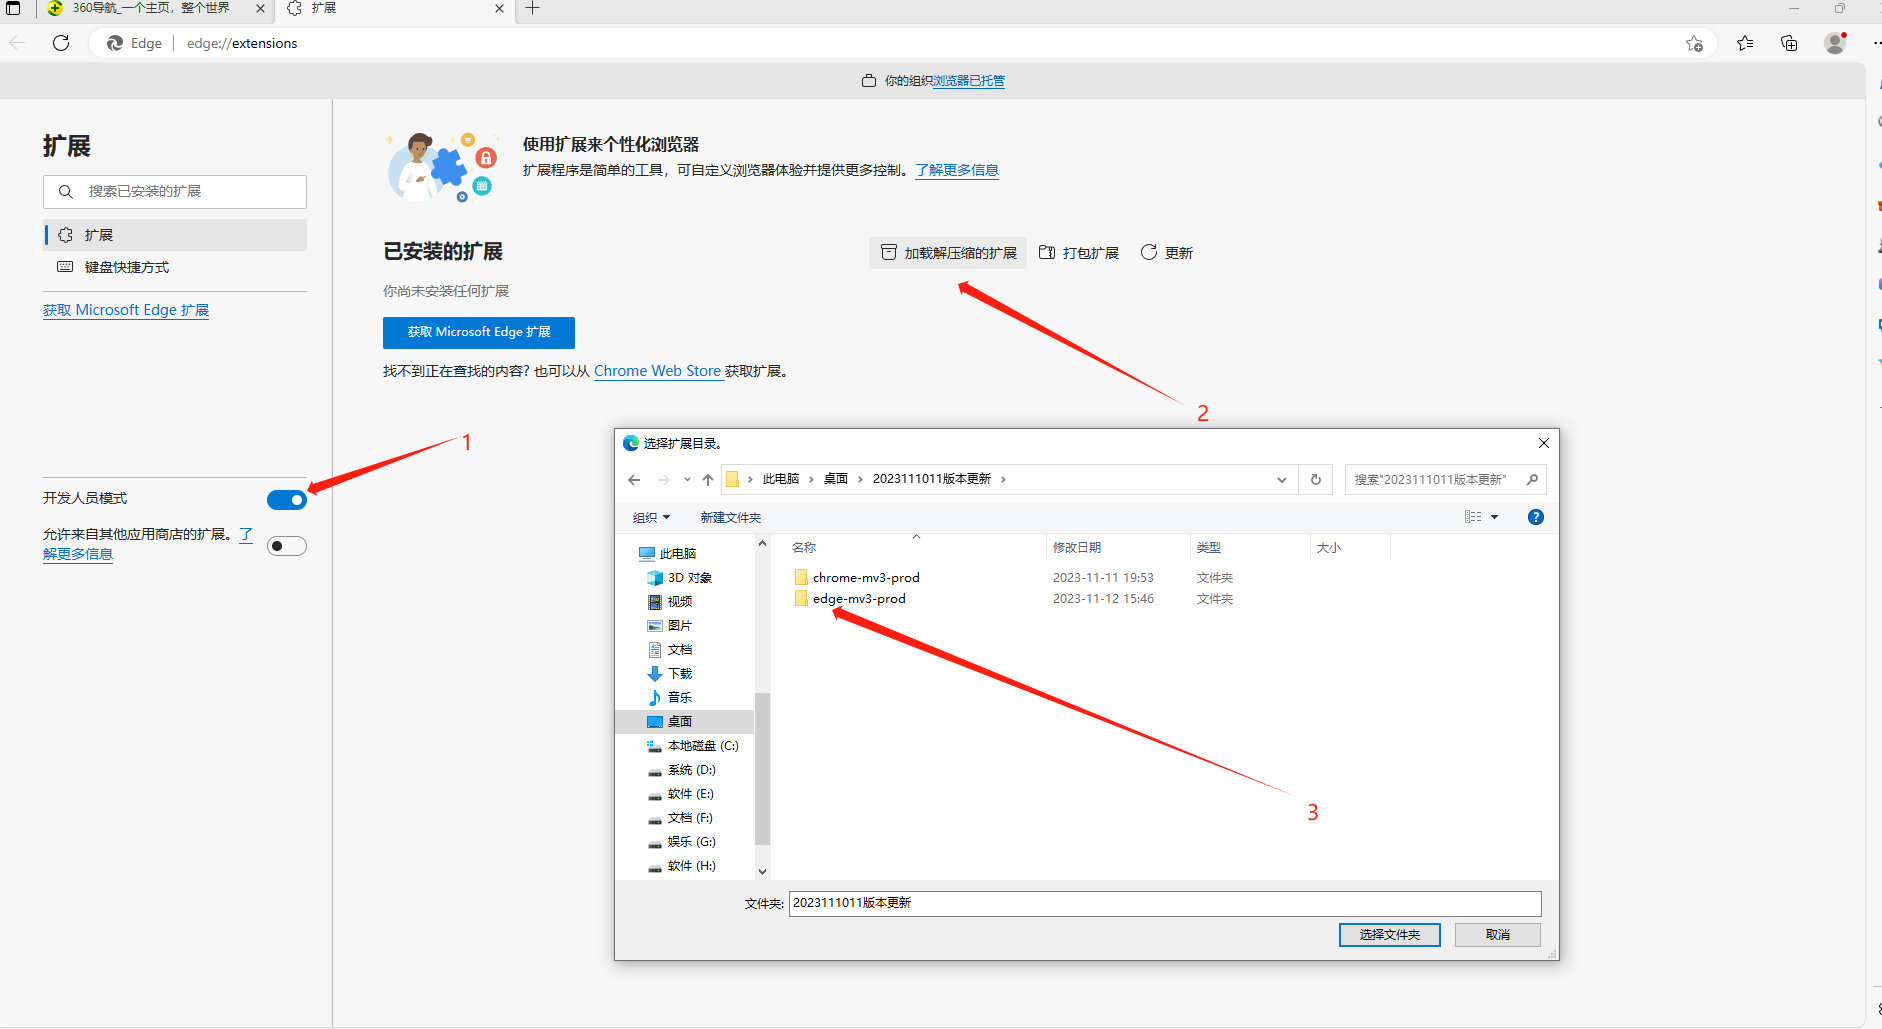Turn off the 开发人员模式 toggle
This screenshot has width=1882, height=1029.
coord(287,500)
